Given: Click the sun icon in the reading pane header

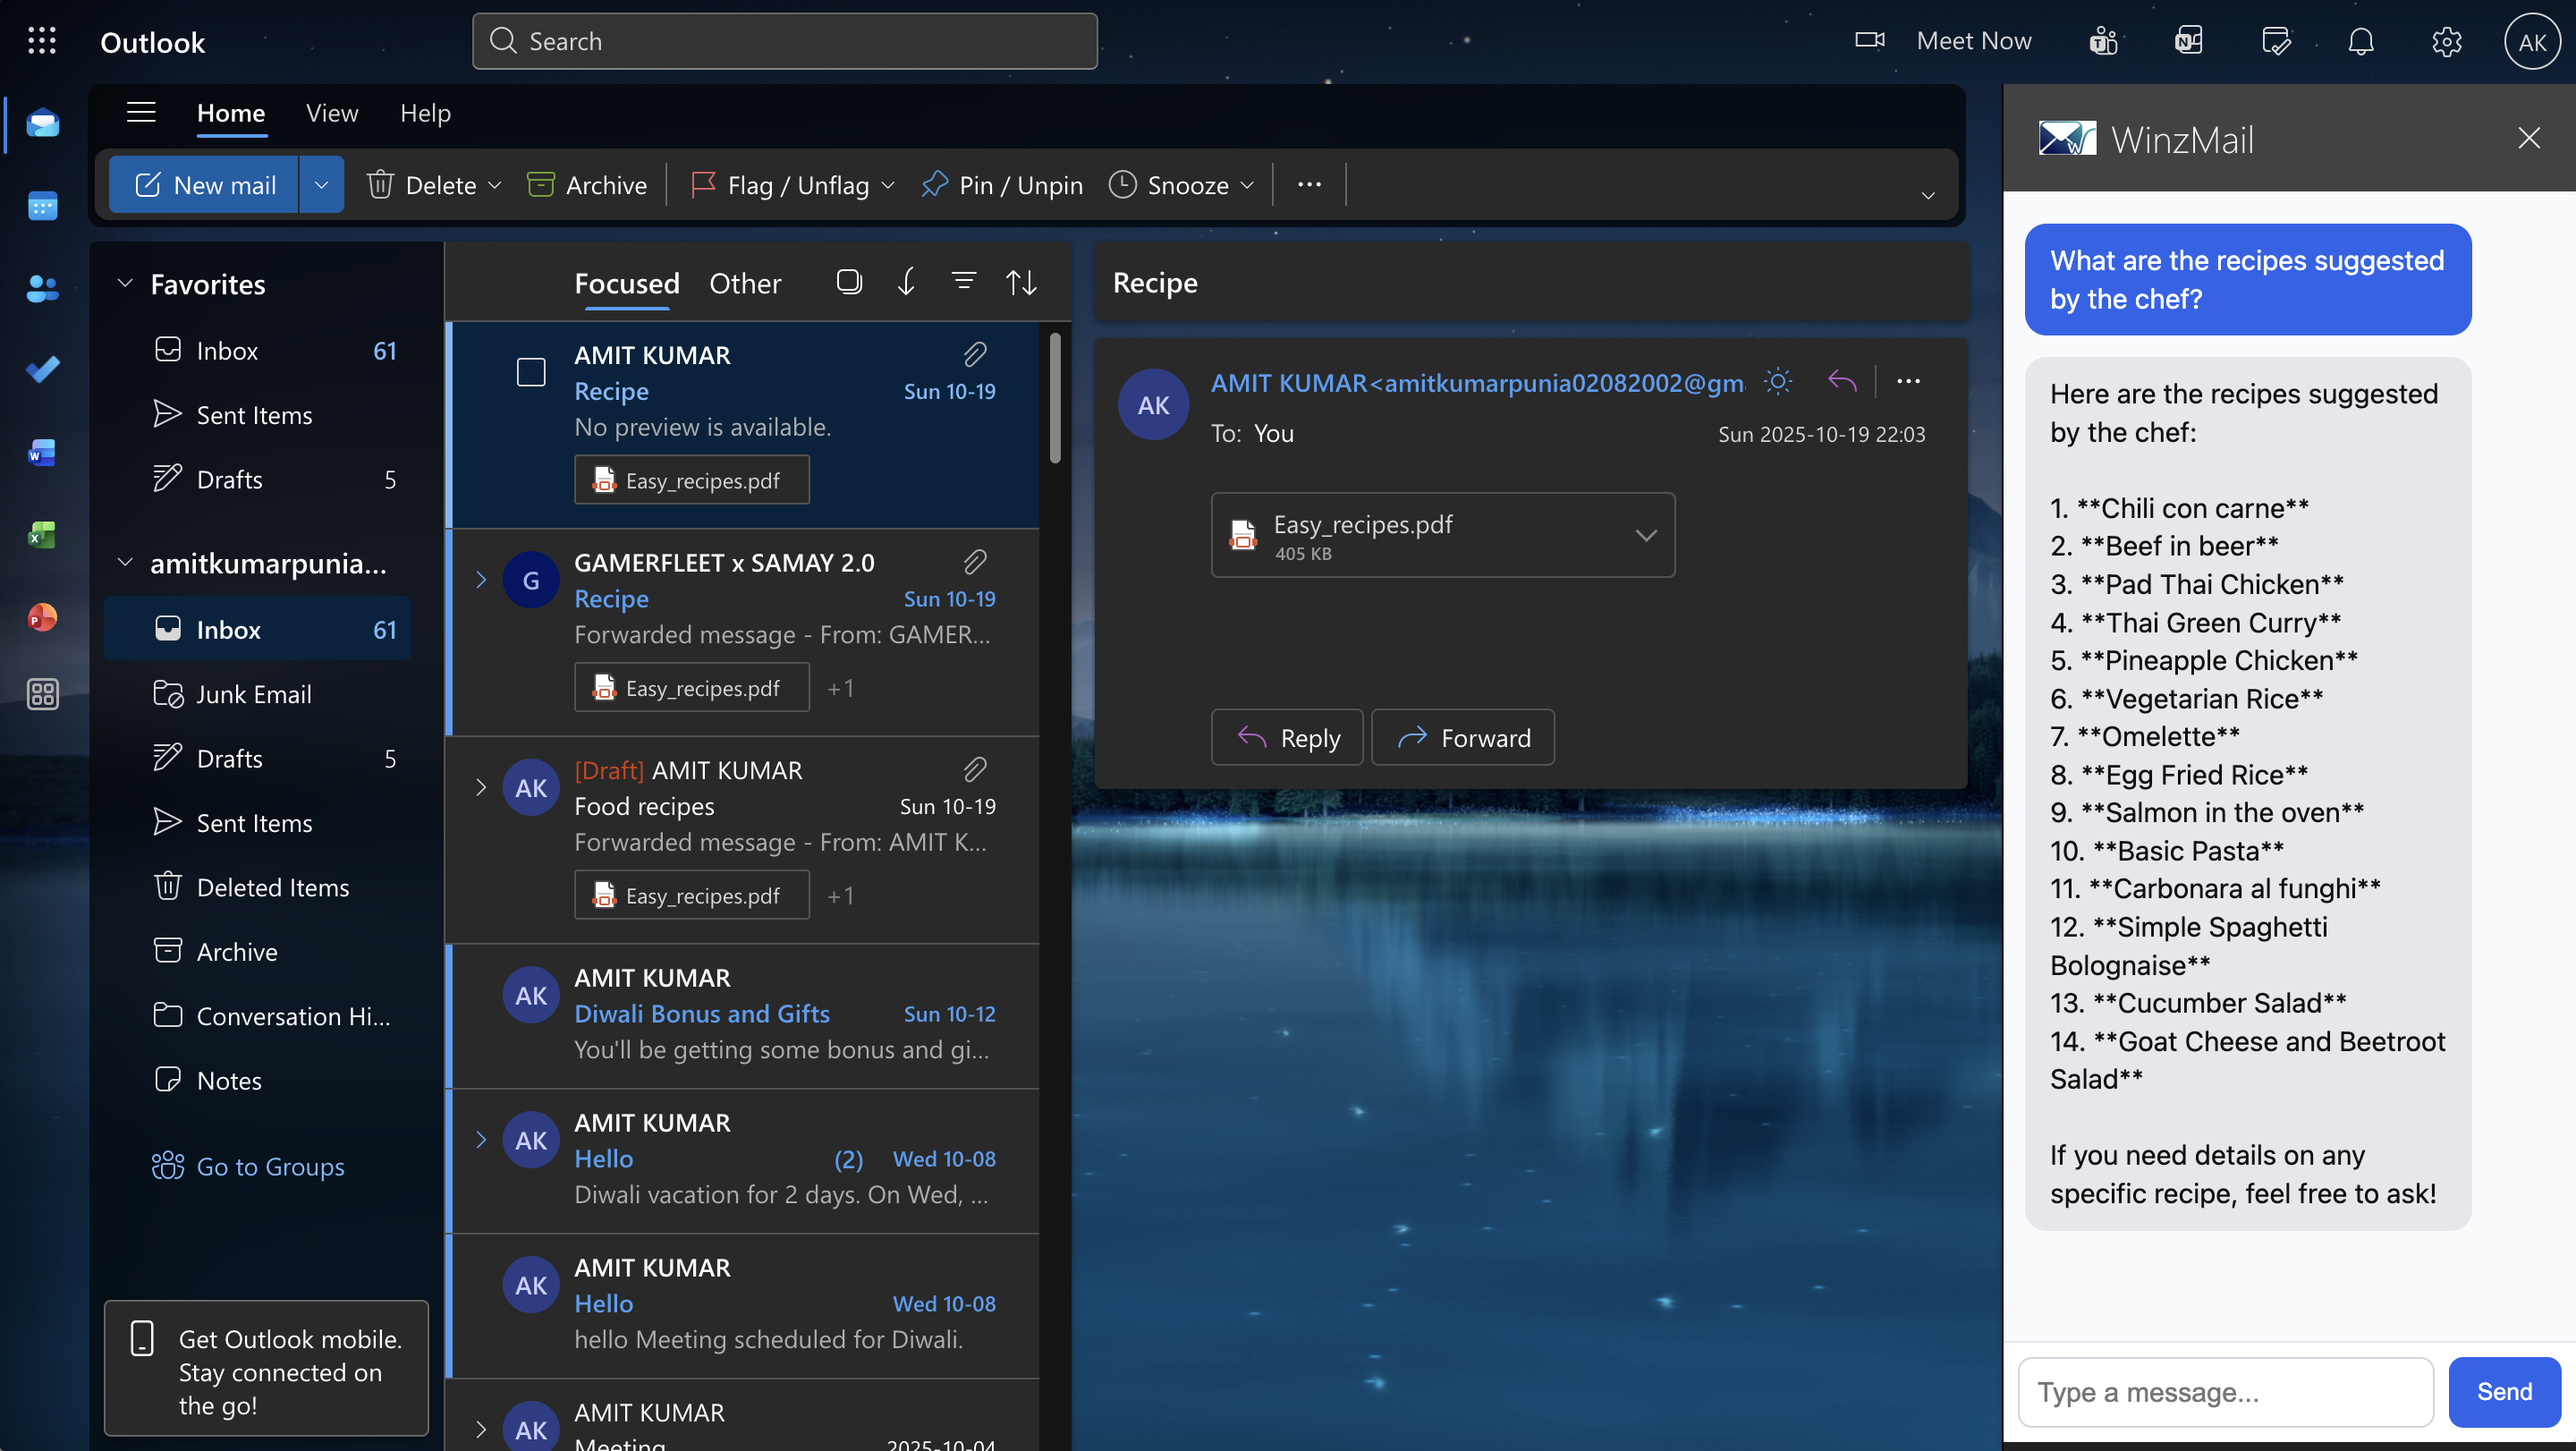Looking at the screenshot, I should [x=1776, y=381].
